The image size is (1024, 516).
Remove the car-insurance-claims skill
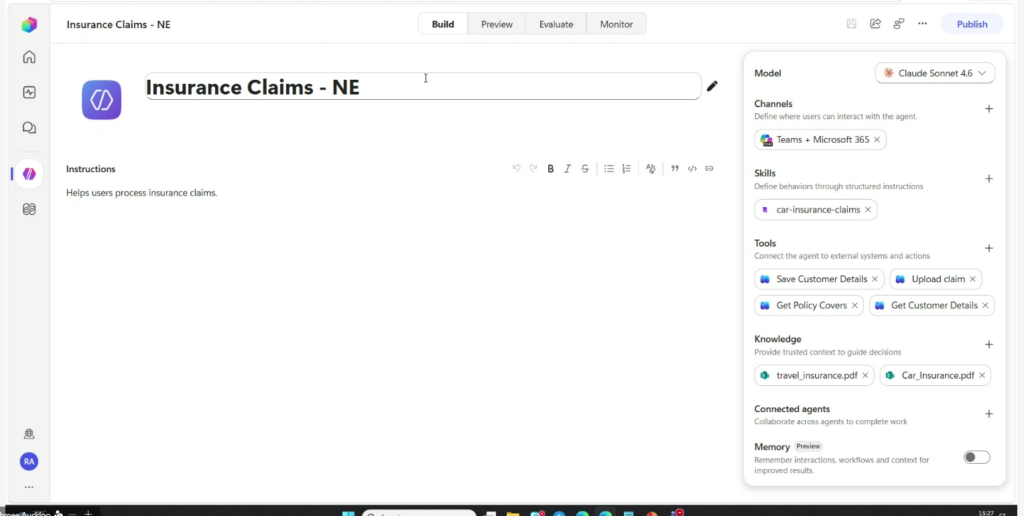(868, 210)
